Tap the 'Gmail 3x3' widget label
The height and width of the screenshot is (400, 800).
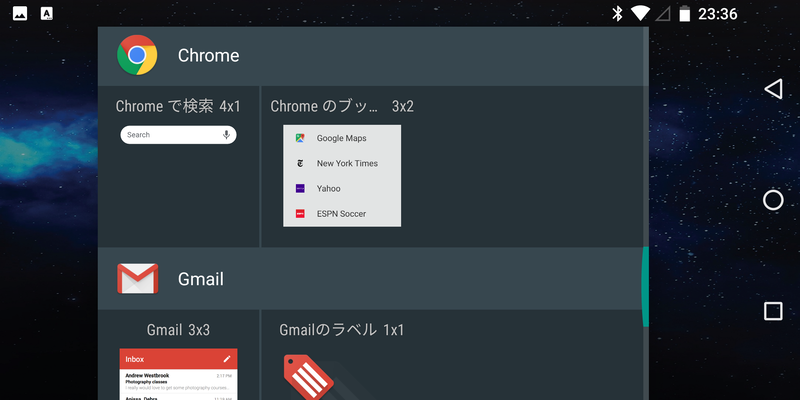[178, 330]
